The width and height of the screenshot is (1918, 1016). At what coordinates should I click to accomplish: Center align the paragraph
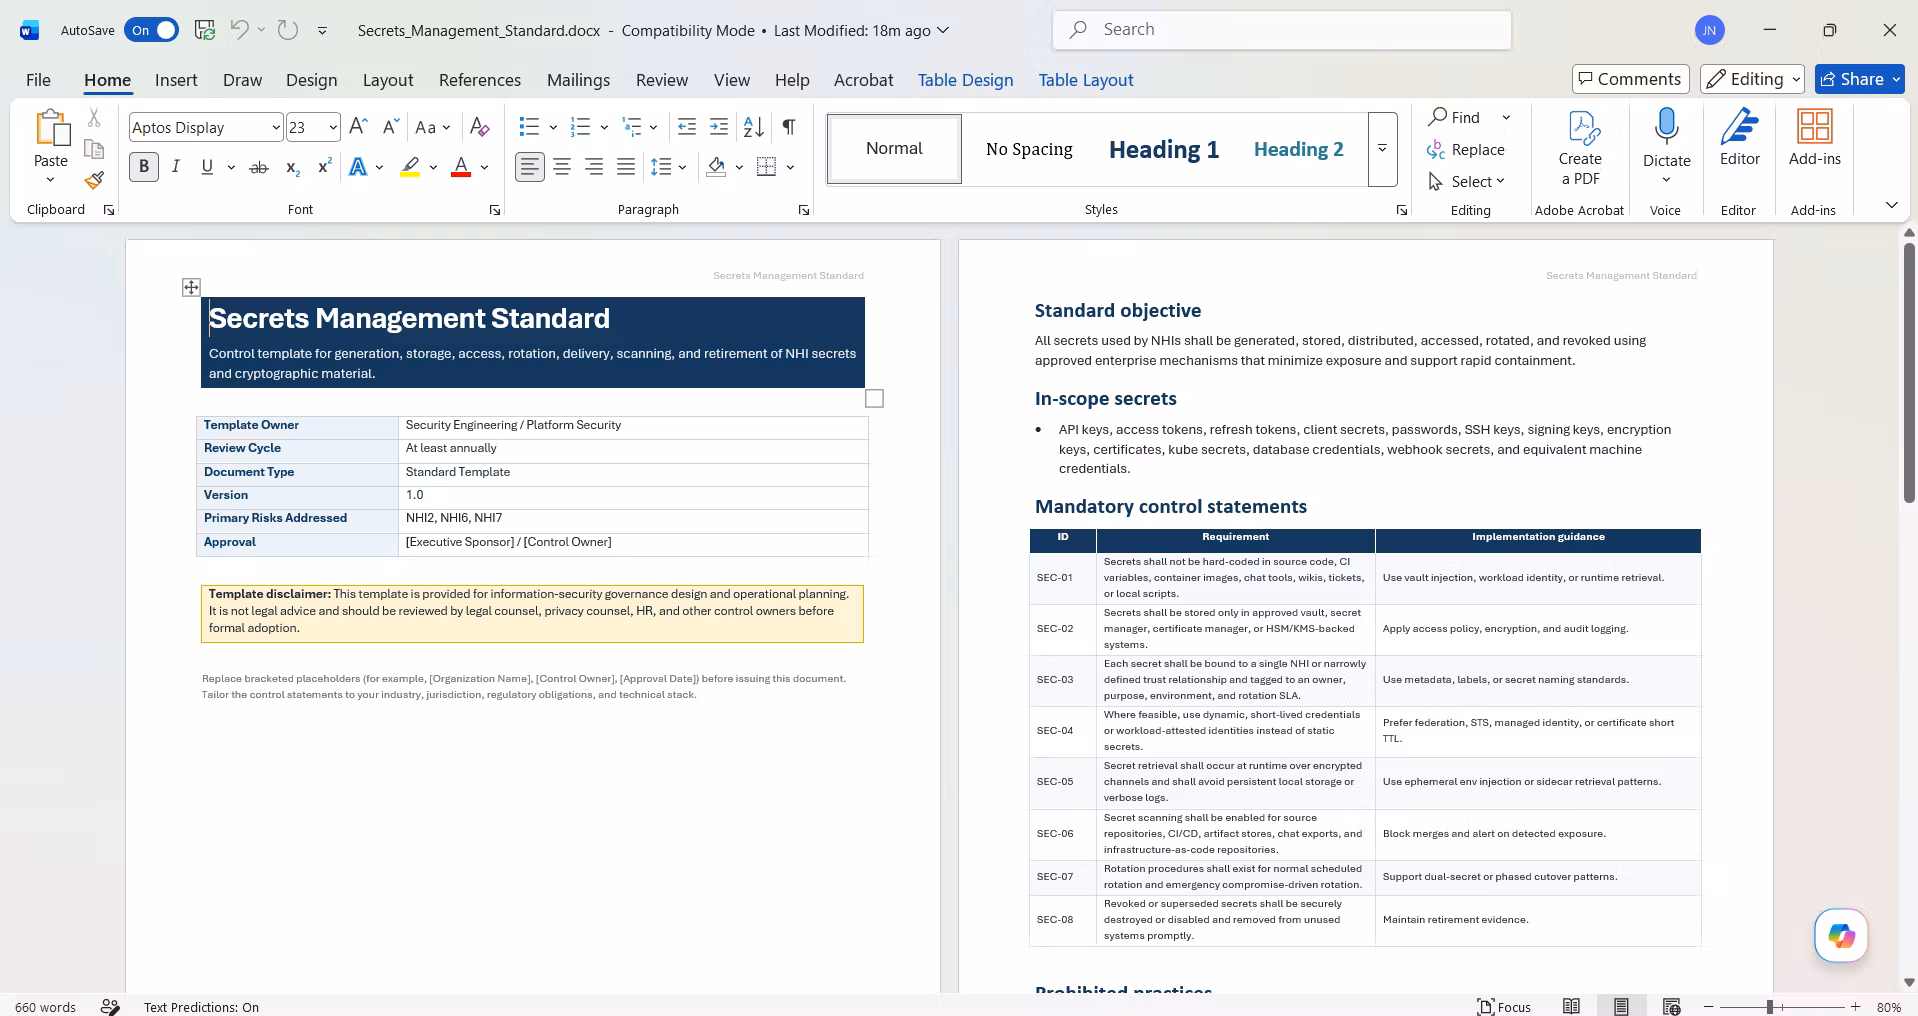point(562,167)
